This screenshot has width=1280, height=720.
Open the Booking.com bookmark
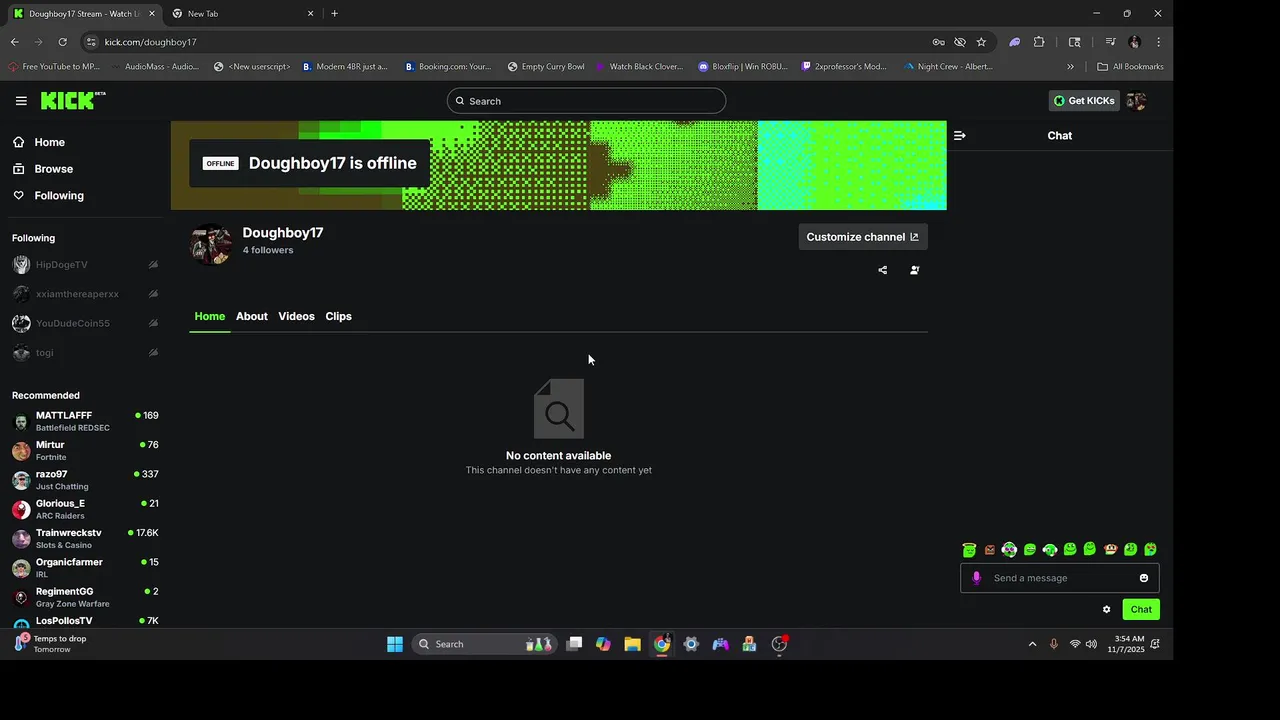(x=448, y=67)
